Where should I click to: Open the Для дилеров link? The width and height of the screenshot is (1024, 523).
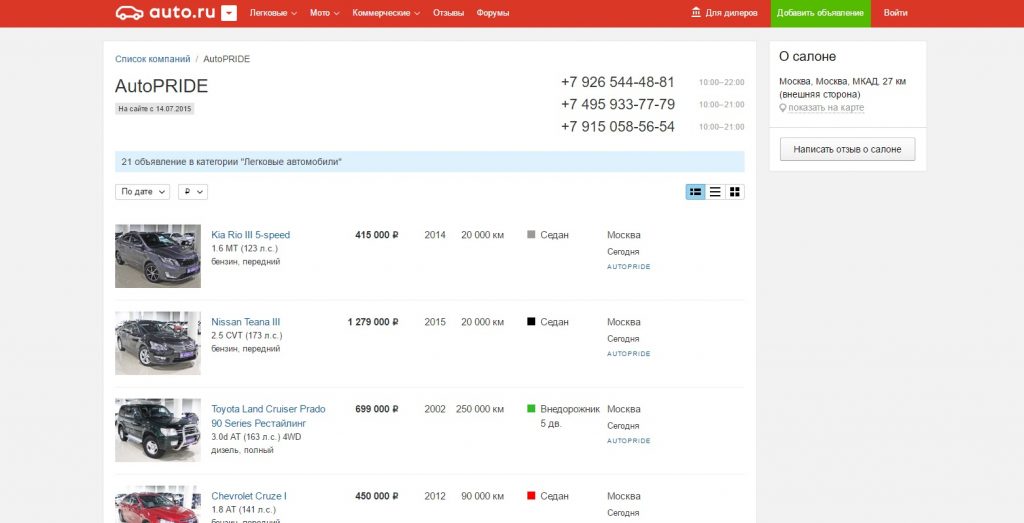click(x=731, y=13)
